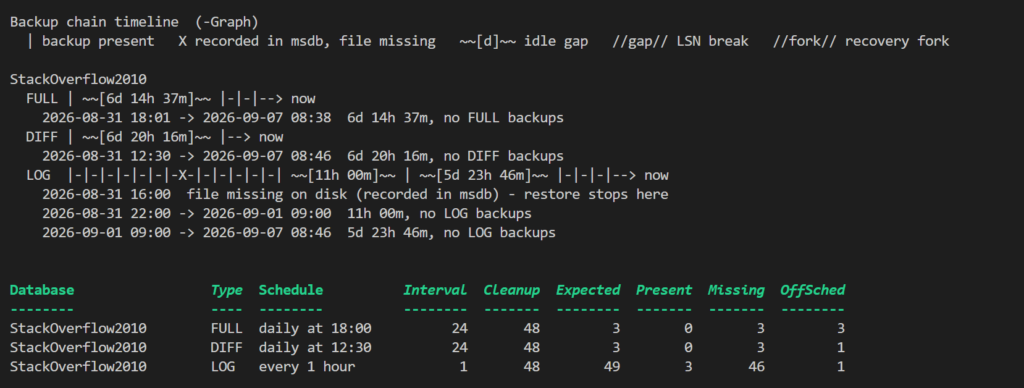The image size is (1024, 388).
Task: Click the Type column header
Action: click(x=227, y=290)
